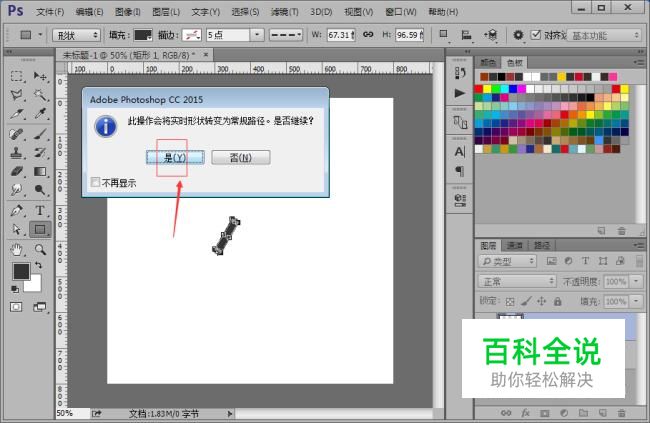Open the tool preset picker arrow
650x423 pixels.
[40, 34]
